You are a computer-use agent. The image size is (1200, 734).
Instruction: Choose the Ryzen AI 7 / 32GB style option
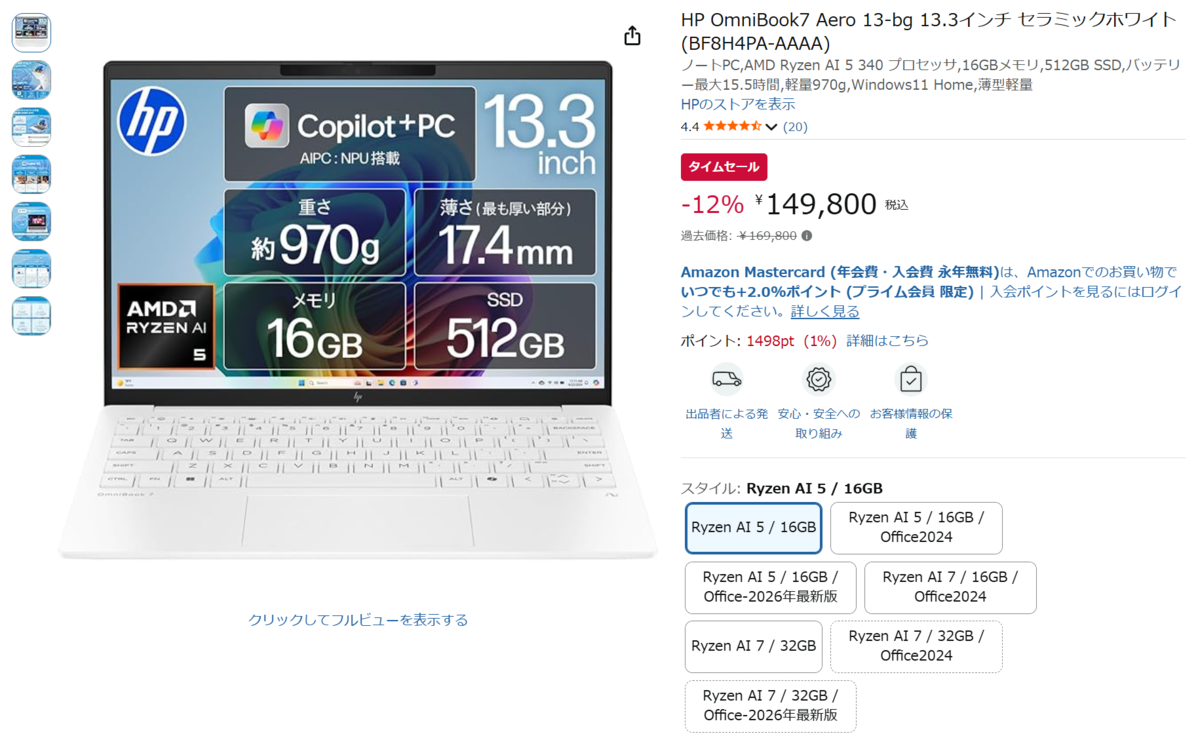pyautogui.click(x=754, y=646)
